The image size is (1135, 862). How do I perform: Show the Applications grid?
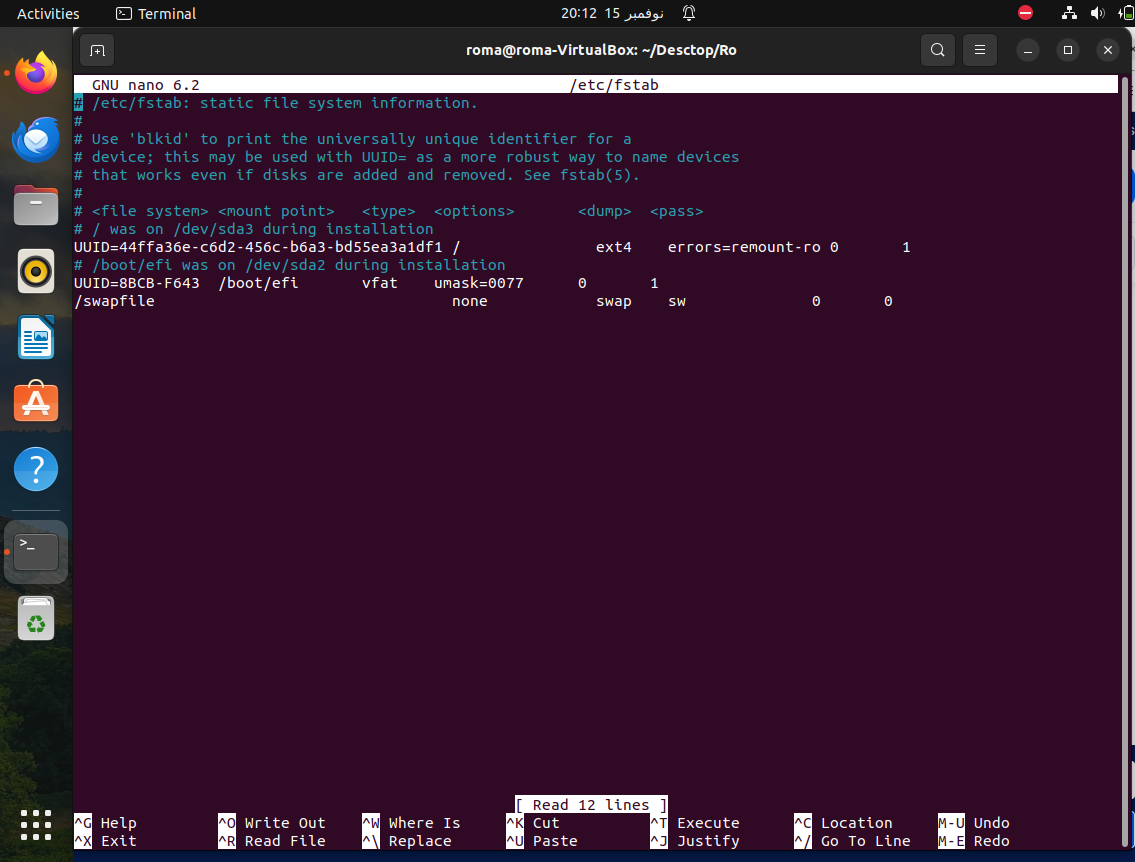click(x=36, y=825)
